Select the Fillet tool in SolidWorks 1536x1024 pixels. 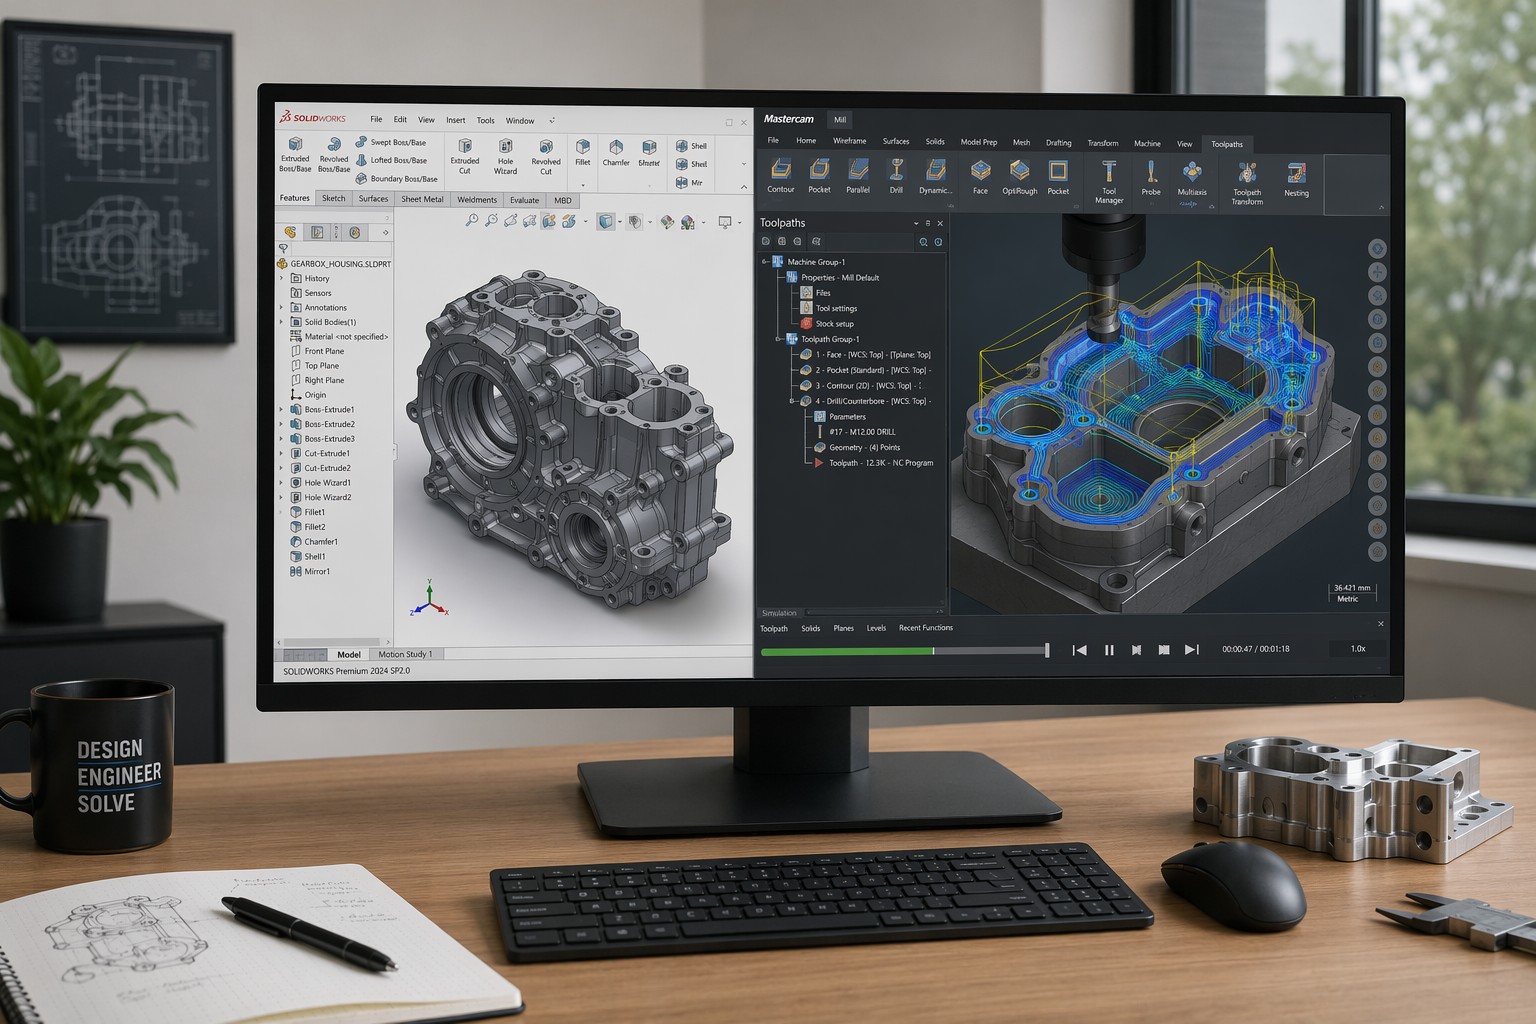[583, 152]
